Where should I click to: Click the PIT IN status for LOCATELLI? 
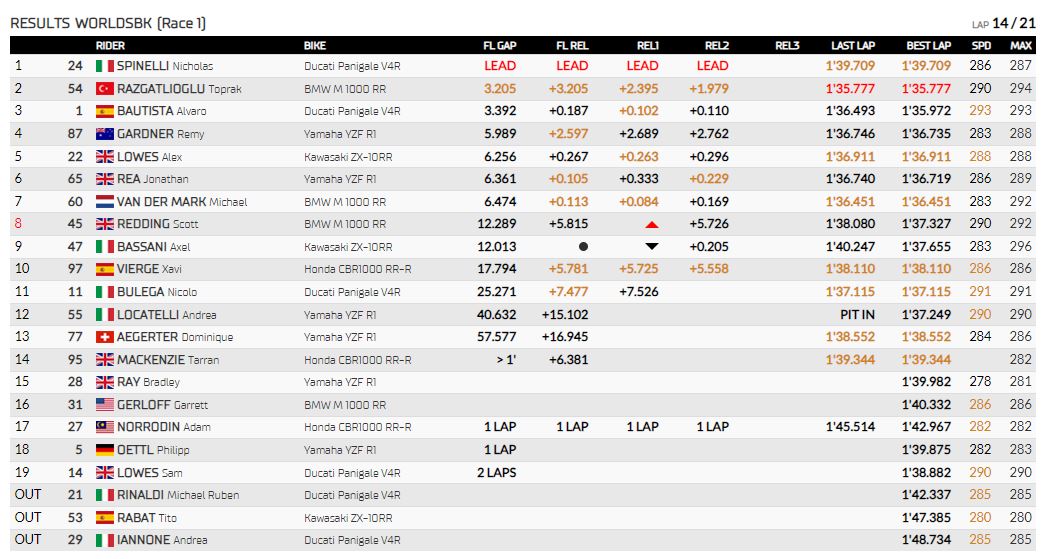click(x=857, y=314)
